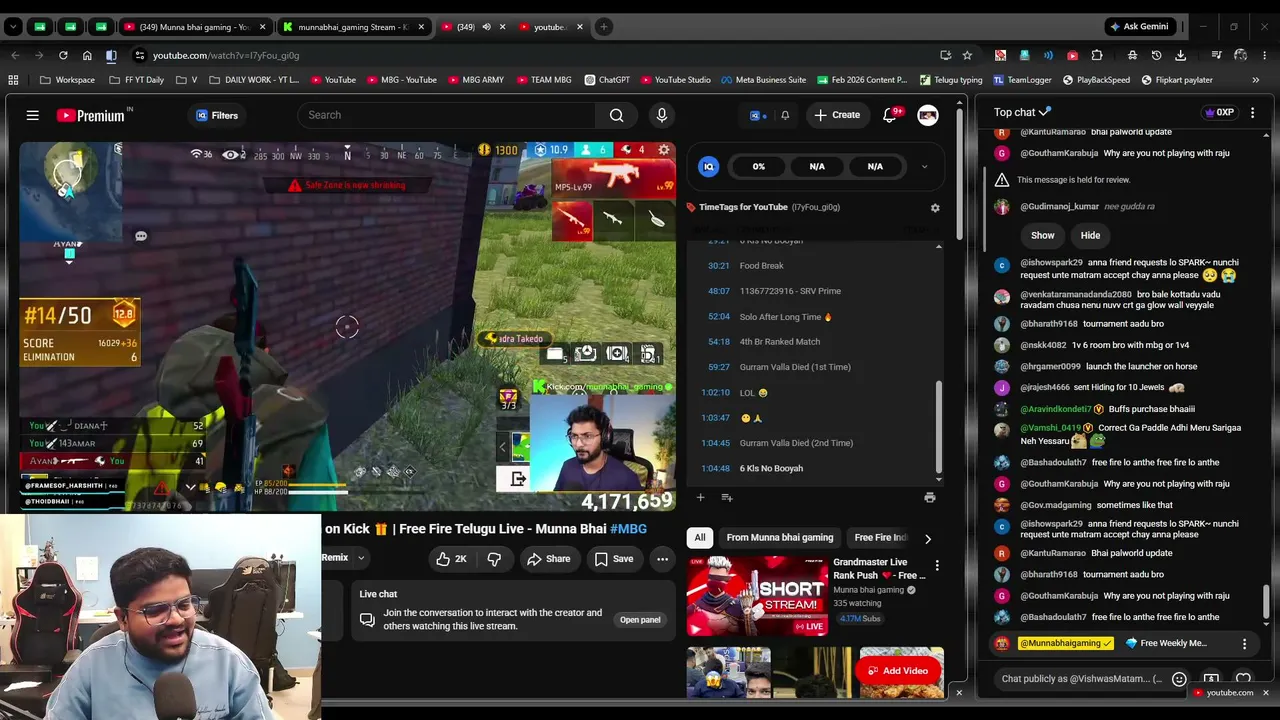Open the YouTube guide hamburger menu
The height and width of the screenshot is (720, 1280).
coord(33,115)
